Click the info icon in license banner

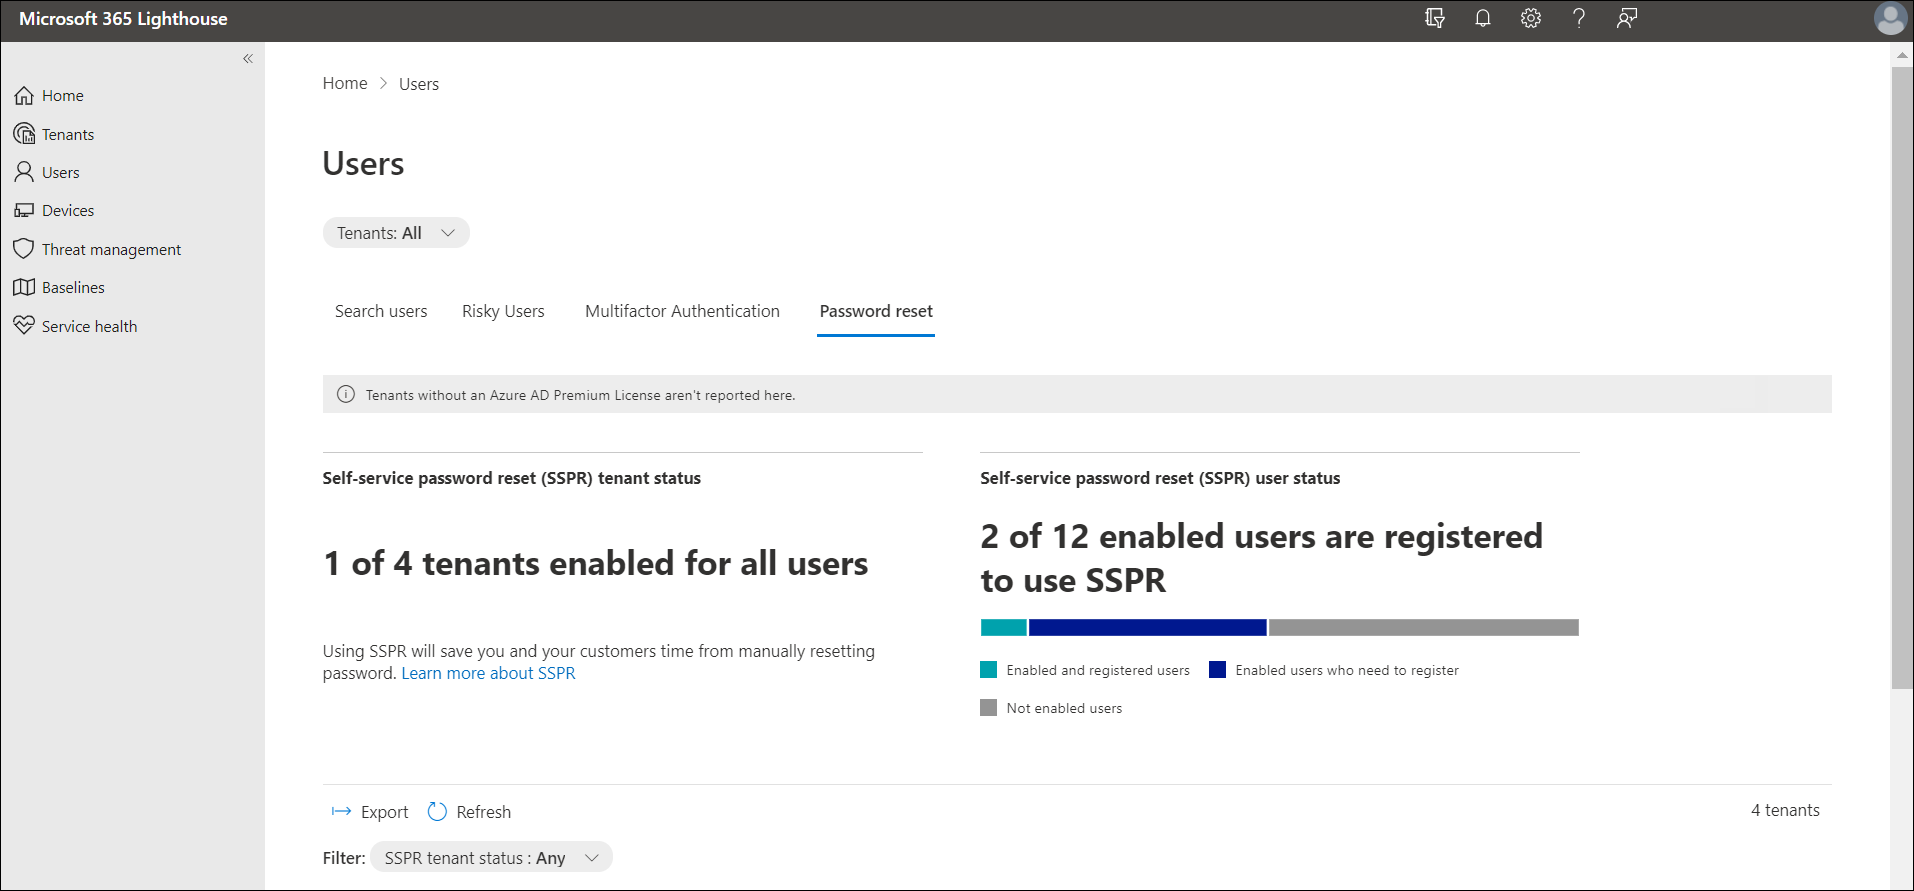tap(346, 394)
